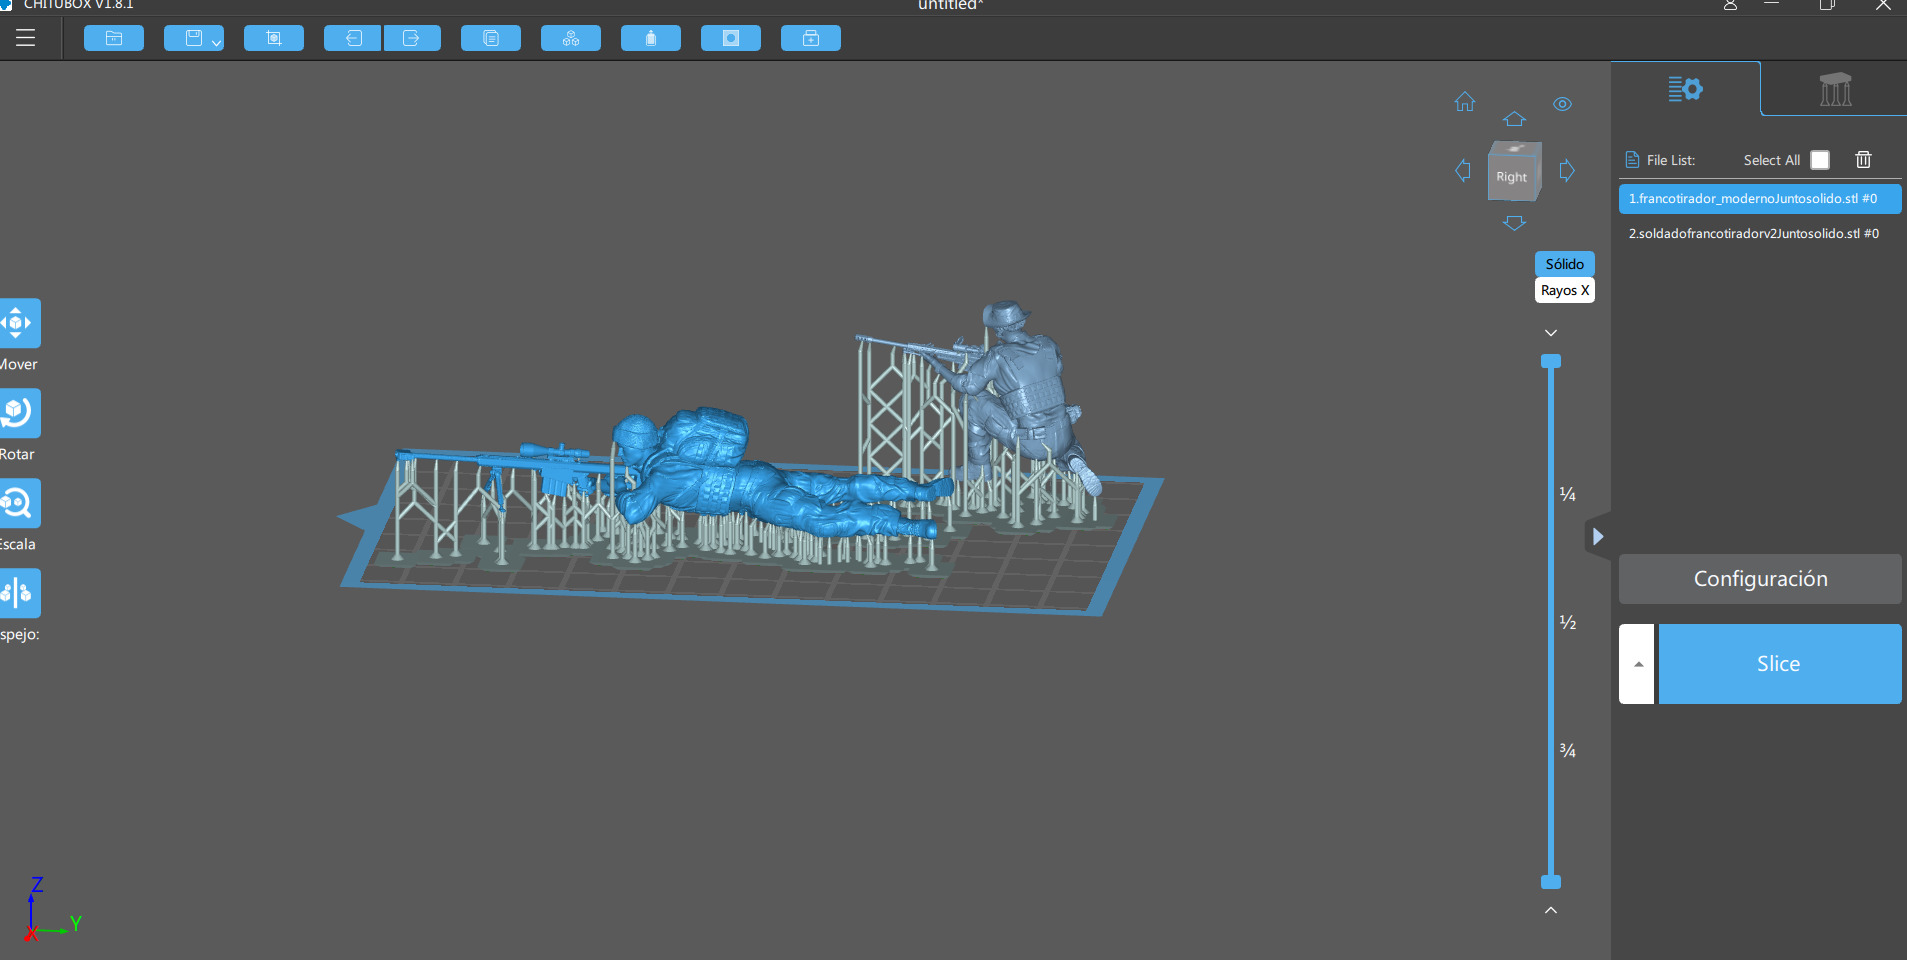Click the top handle of the layer slider
The height and width of the screenshot is (960, 1907).
[1551, 361]
